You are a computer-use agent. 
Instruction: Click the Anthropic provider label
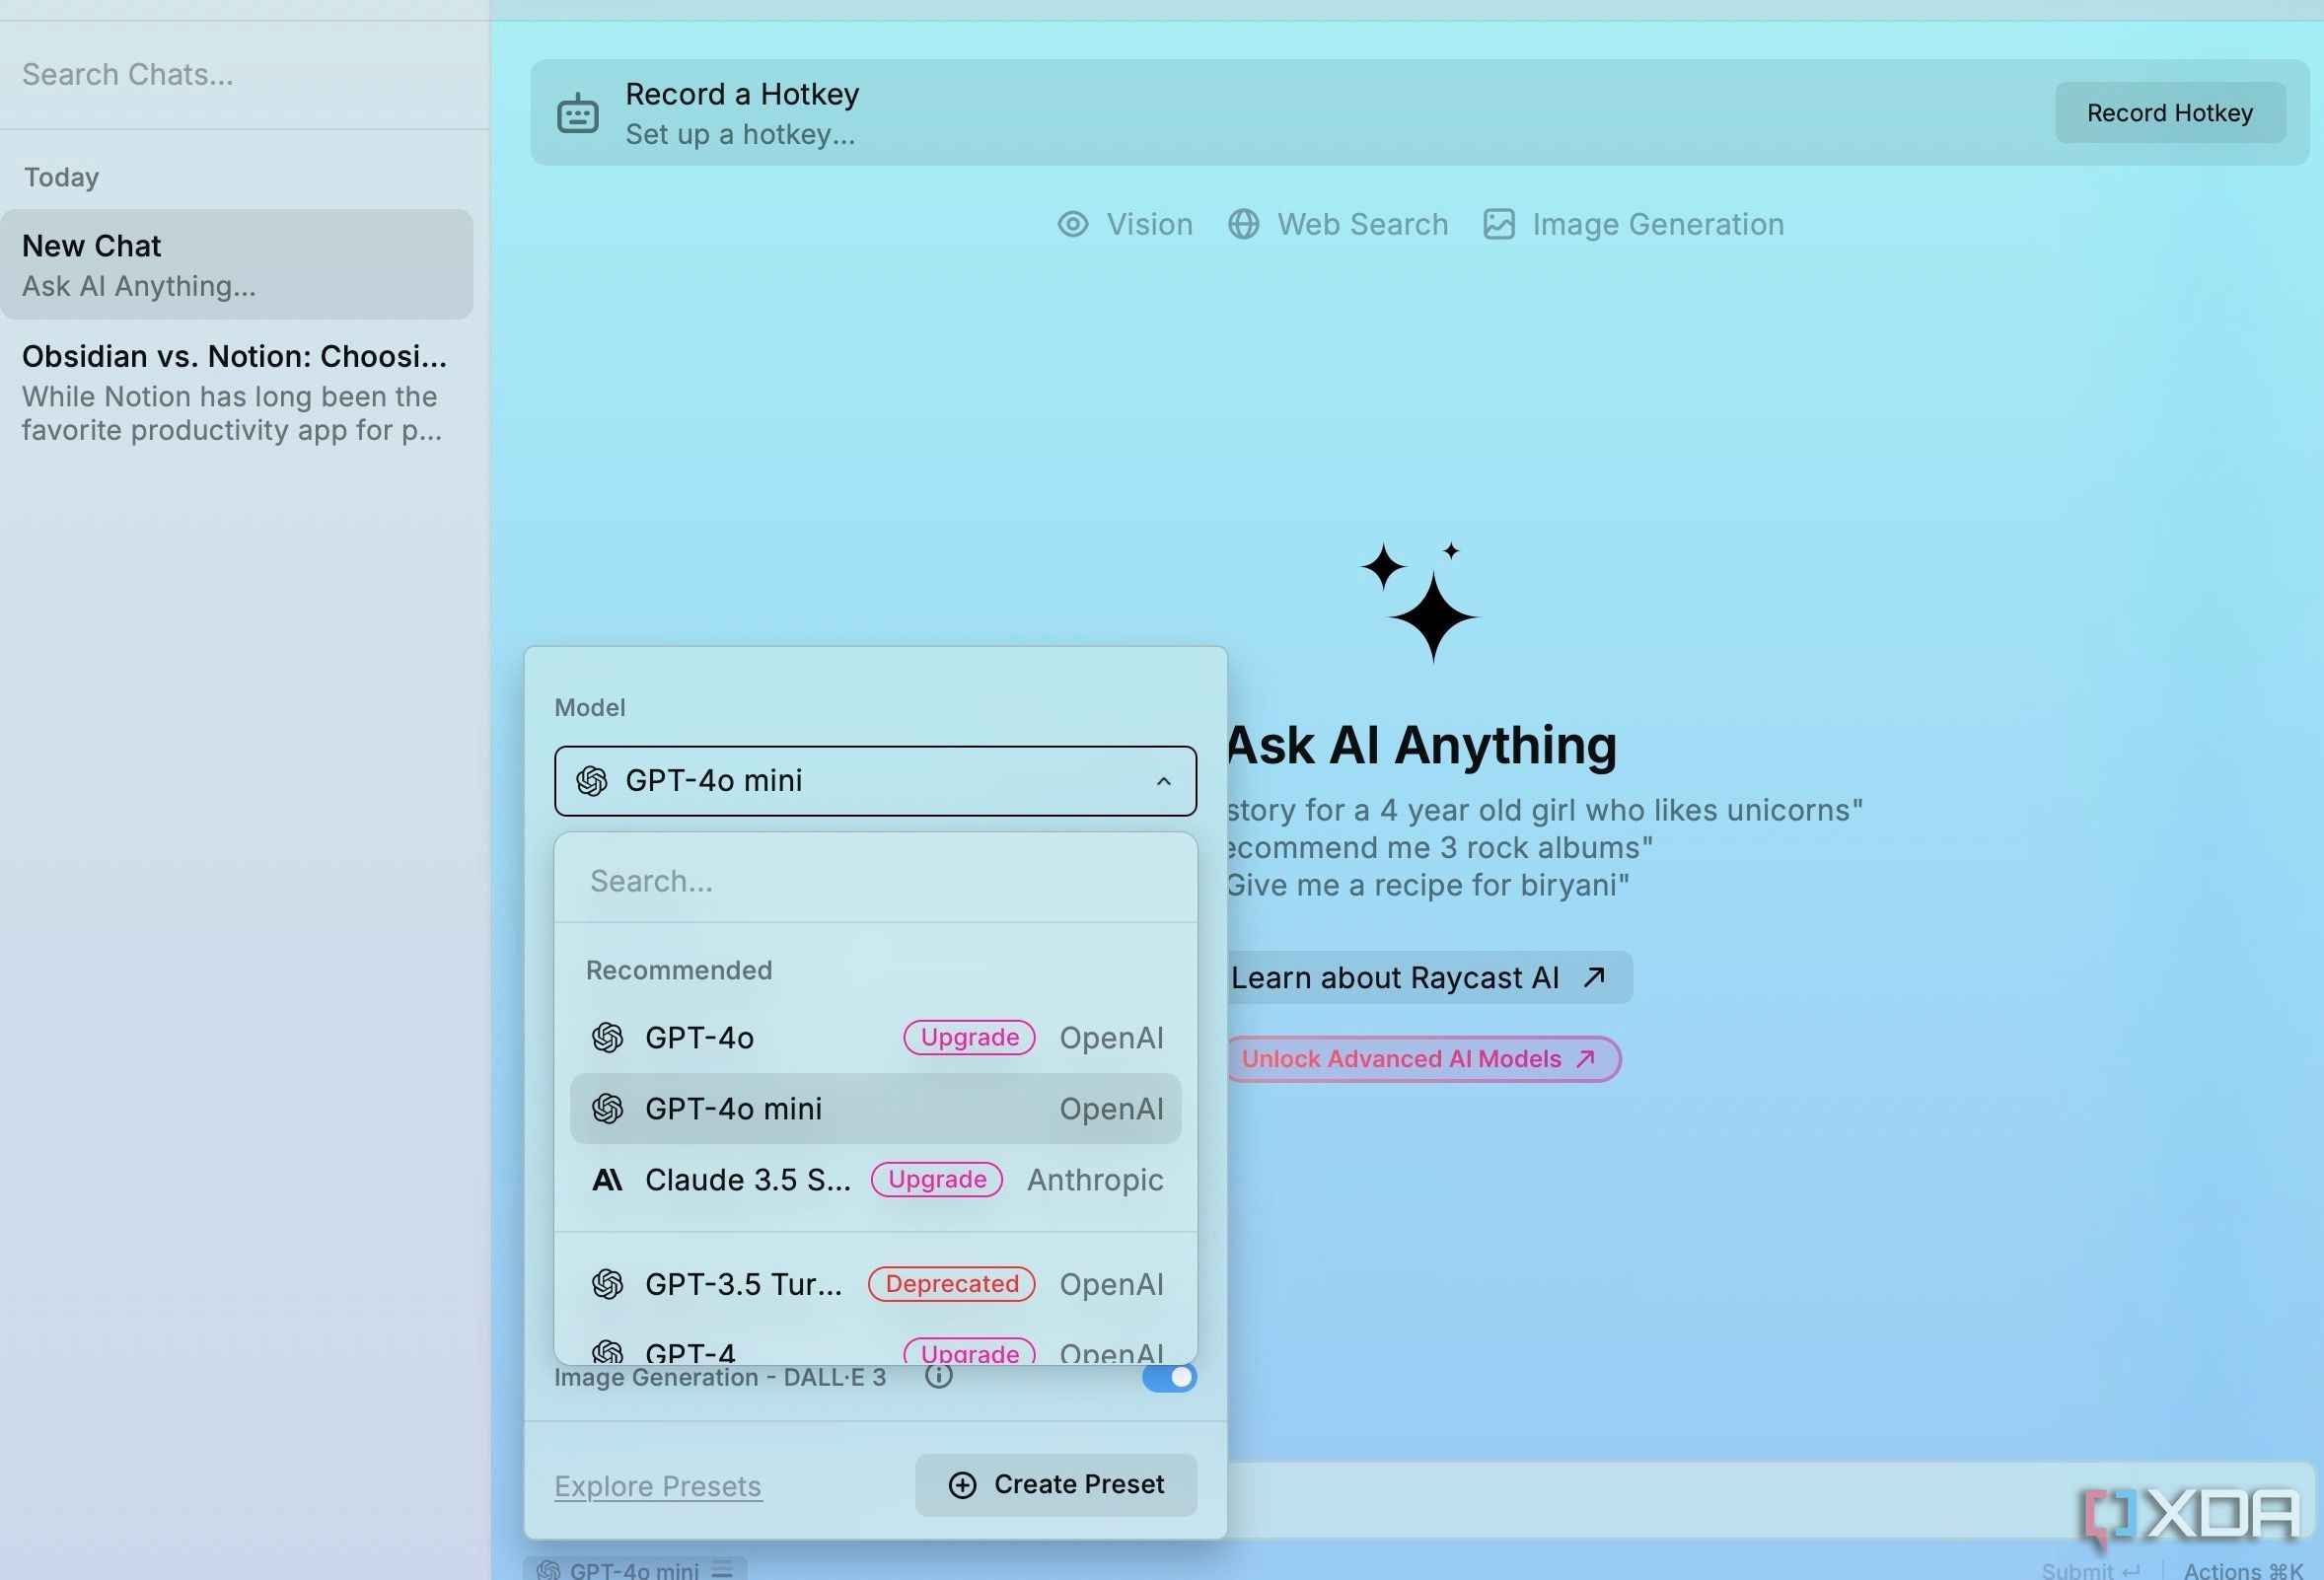point(1095,1180)
